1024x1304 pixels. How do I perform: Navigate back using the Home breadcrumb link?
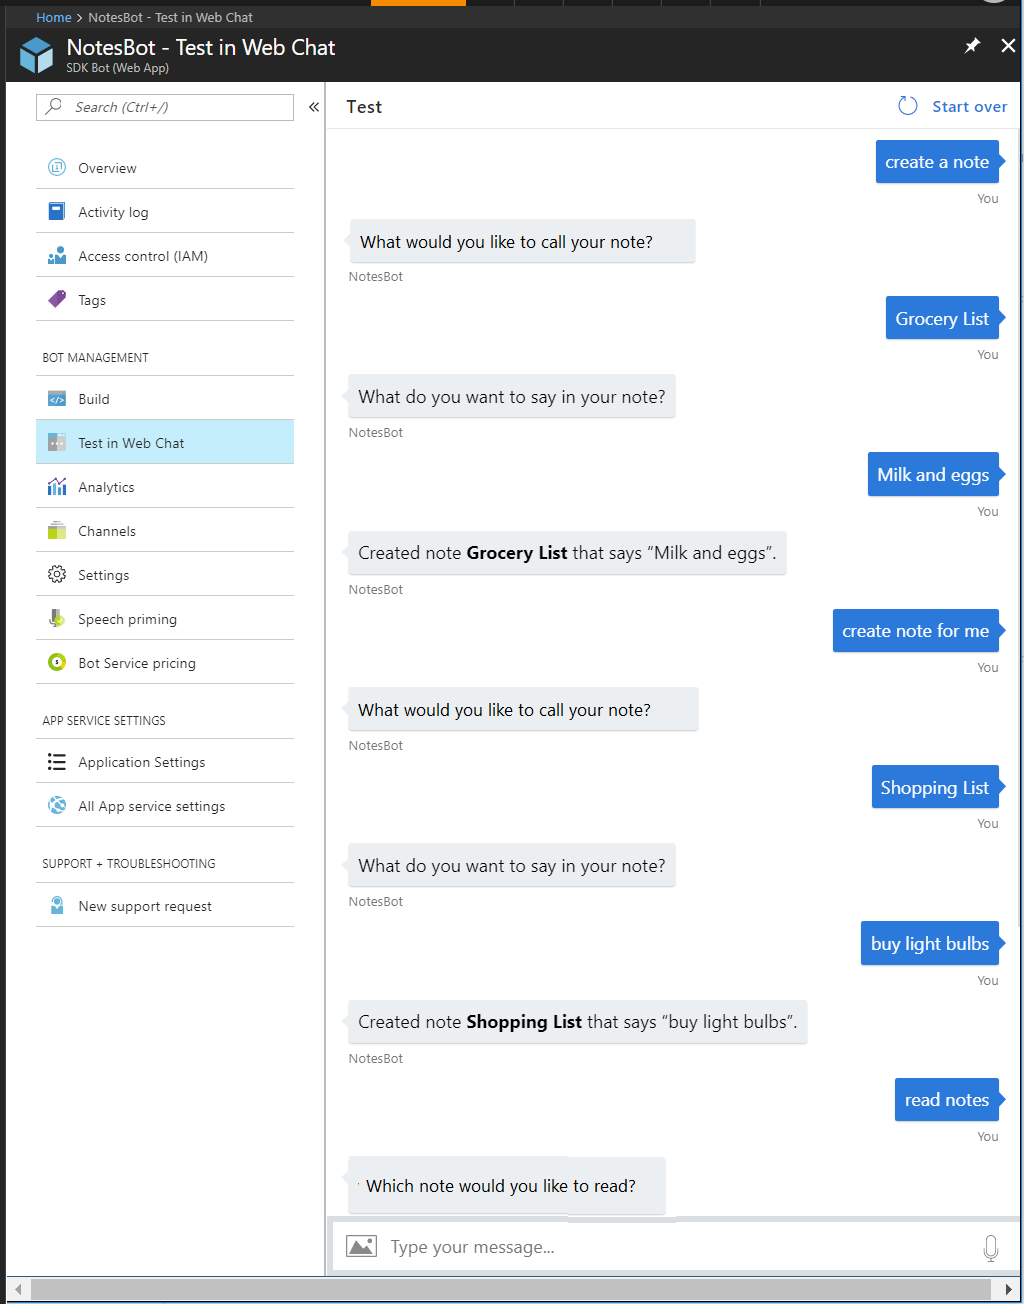(54, 17)
